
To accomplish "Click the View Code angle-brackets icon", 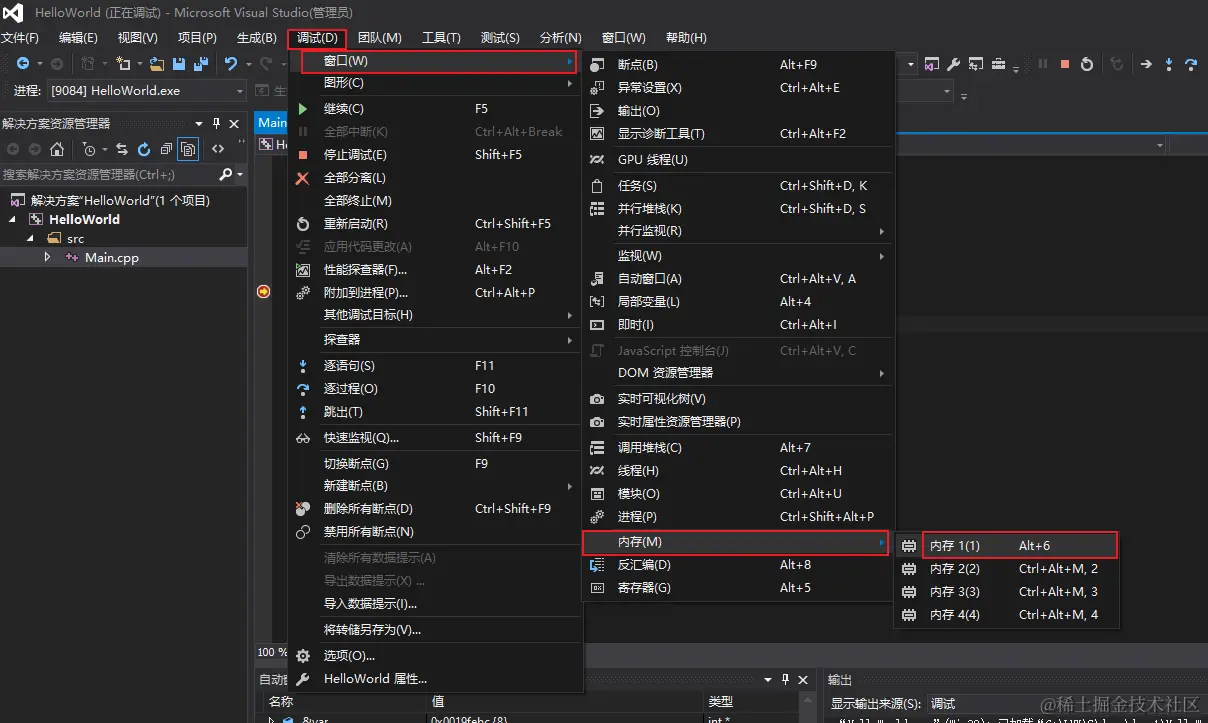I will tap(218, 149).
